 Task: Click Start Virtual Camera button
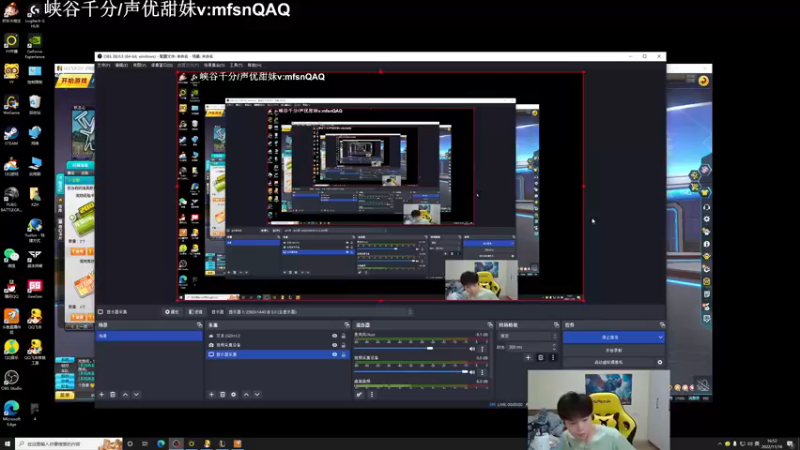coord(609,362)
